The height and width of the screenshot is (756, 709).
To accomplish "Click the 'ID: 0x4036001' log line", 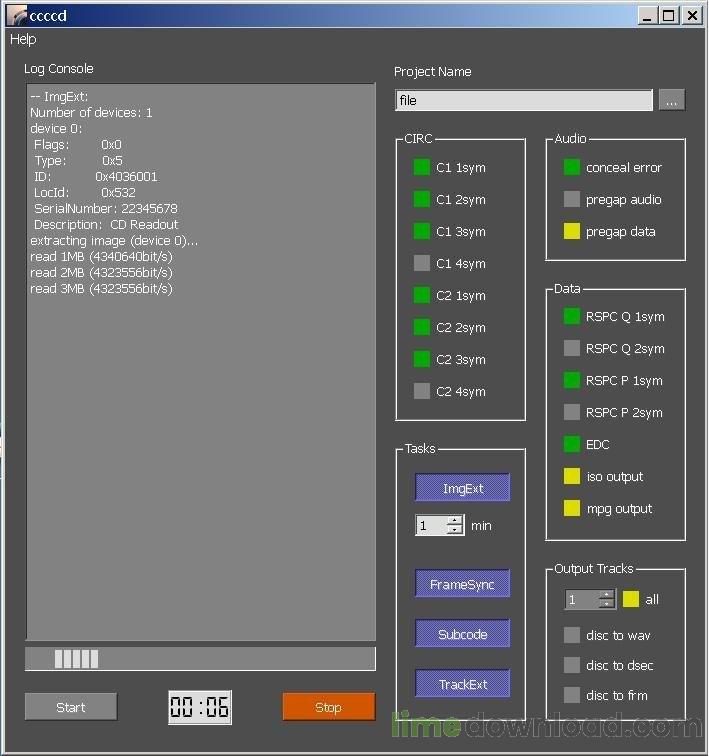I will [95, 176].
